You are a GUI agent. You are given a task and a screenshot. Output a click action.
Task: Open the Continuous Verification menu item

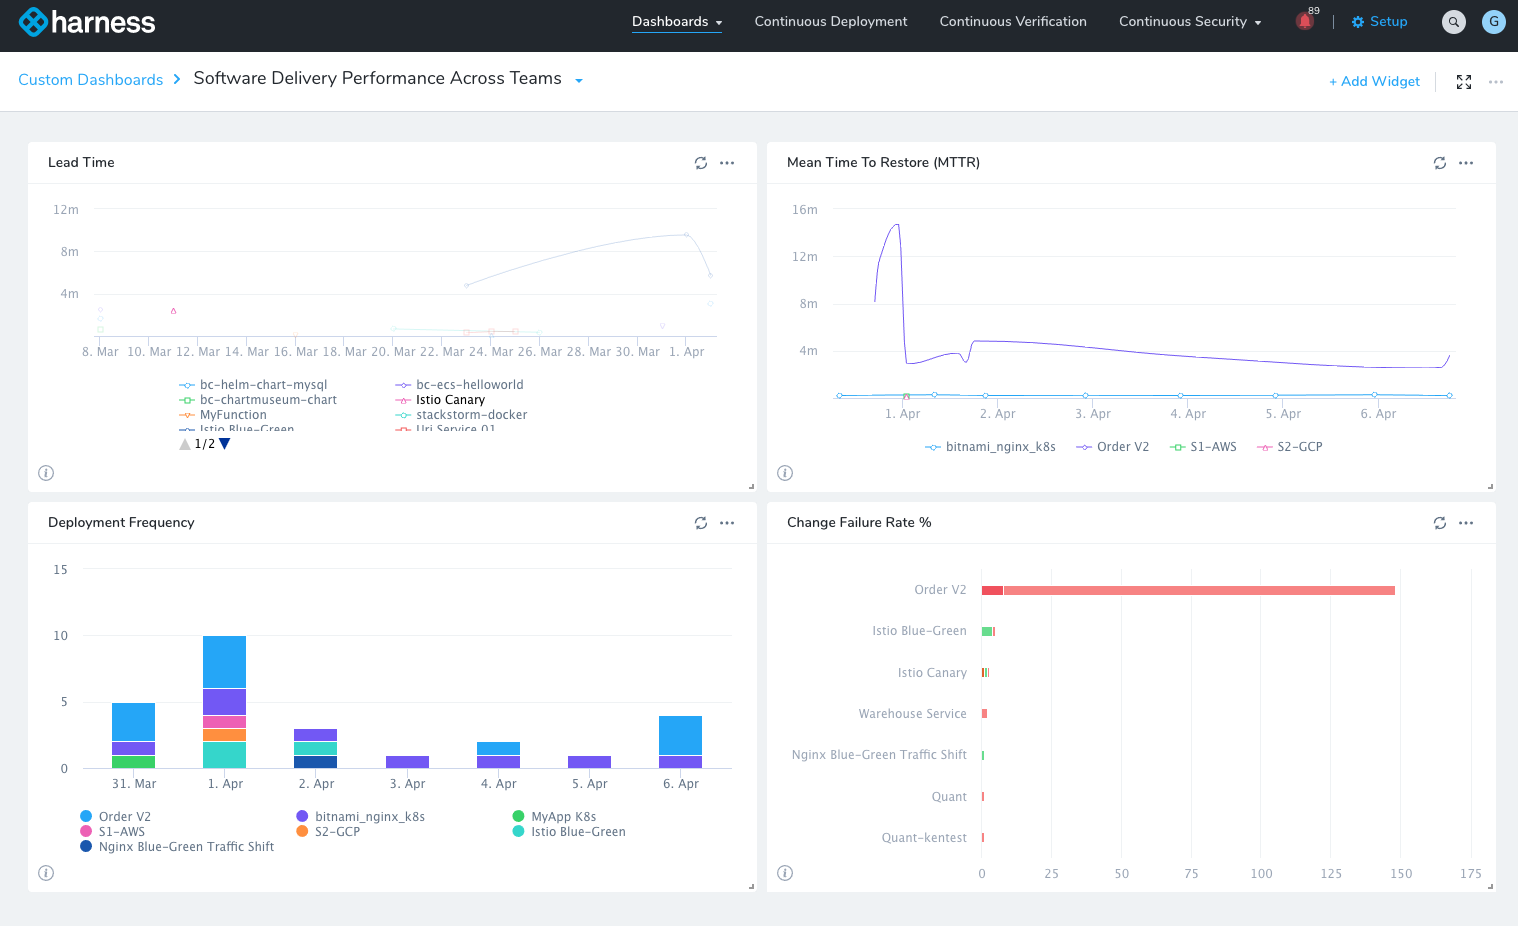1012,22
